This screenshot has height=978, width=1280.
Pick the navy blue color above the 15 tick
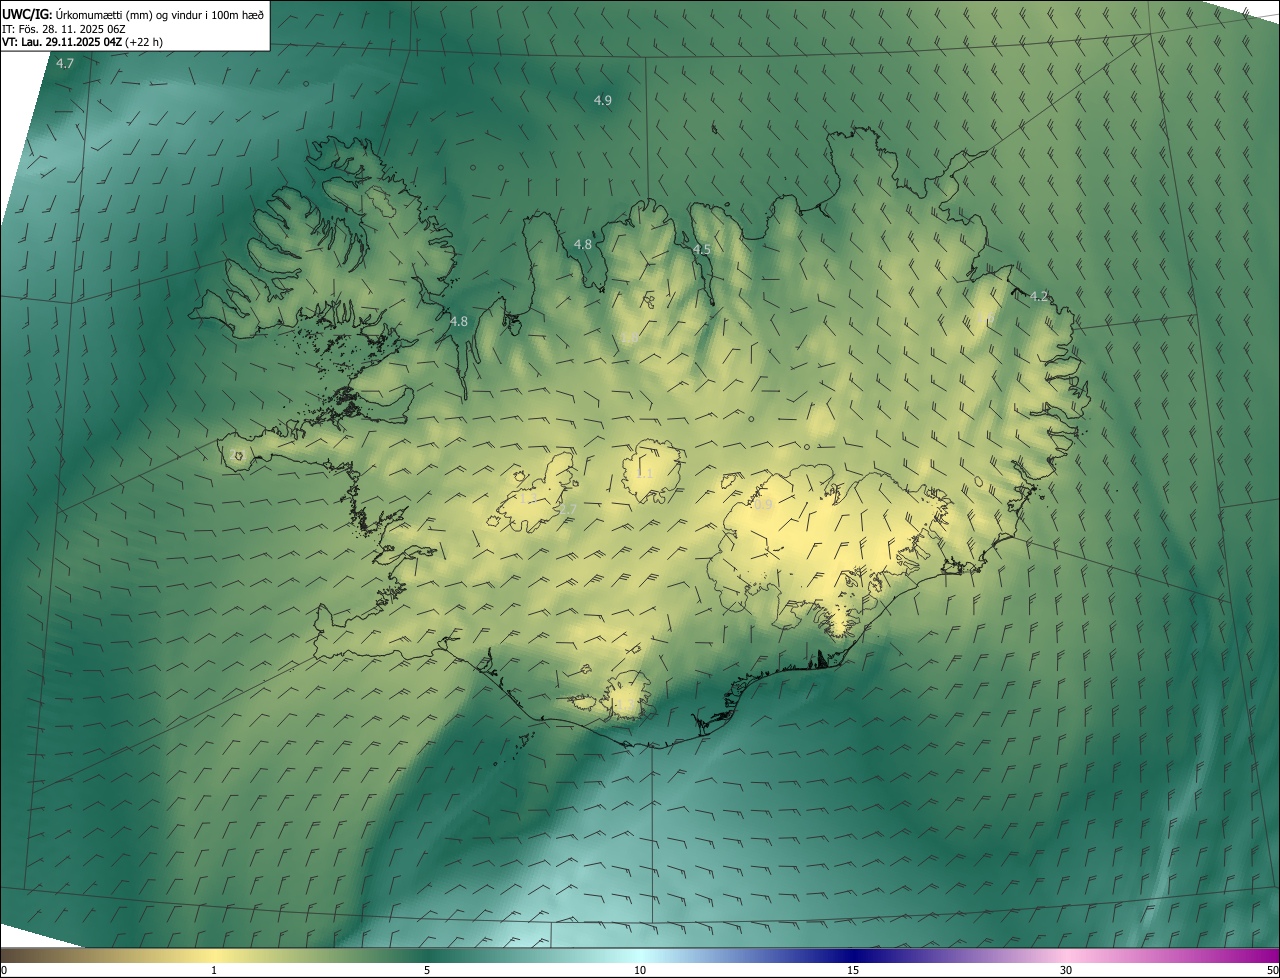click(853, 955)
